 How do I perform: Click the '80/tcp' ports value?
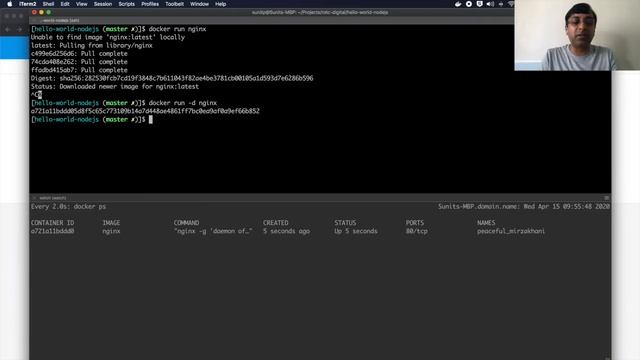(x=417, y=231)
